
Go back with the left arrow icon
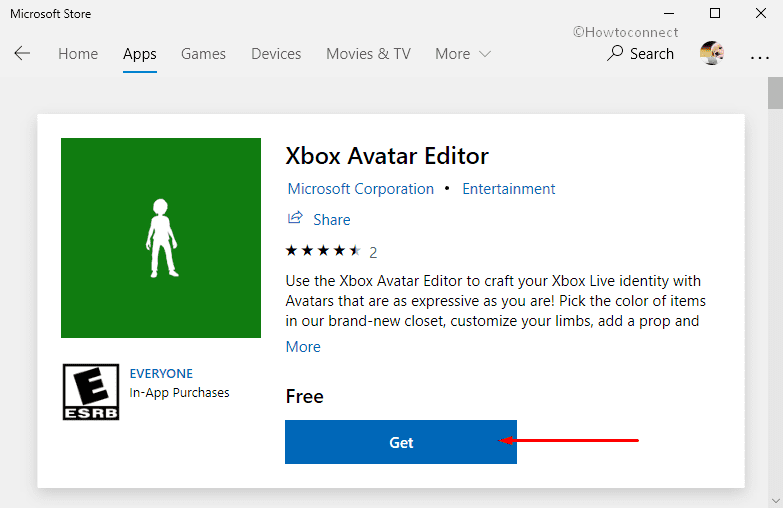[22, 53]
